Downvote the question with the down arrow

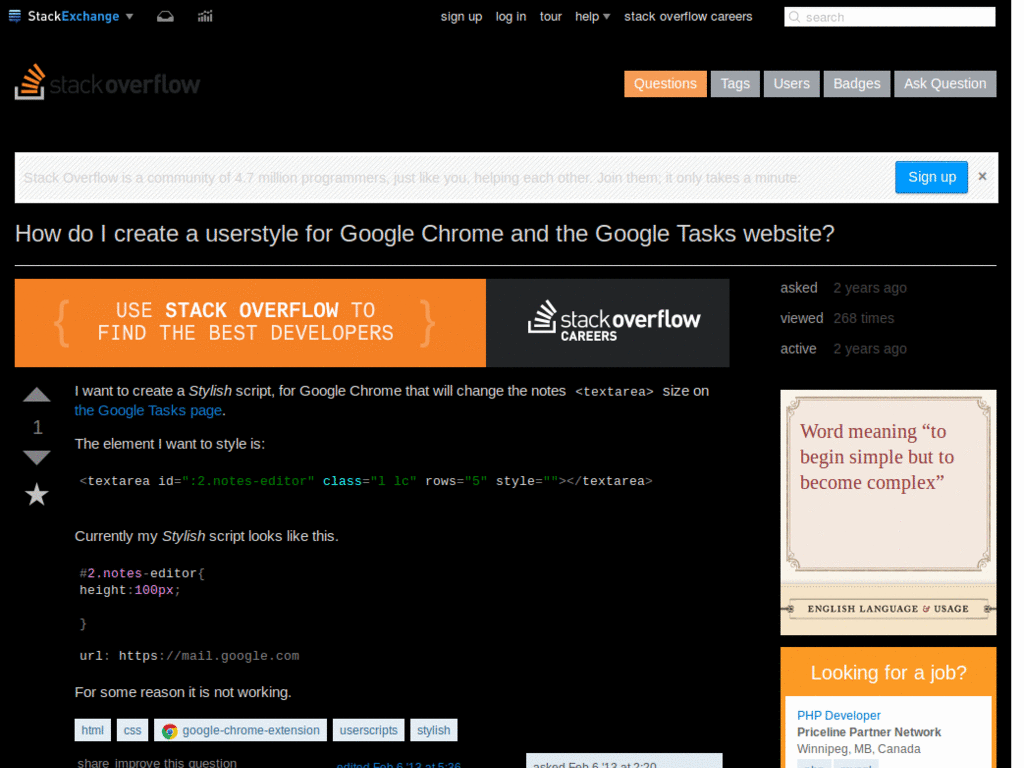coord(37,457)
